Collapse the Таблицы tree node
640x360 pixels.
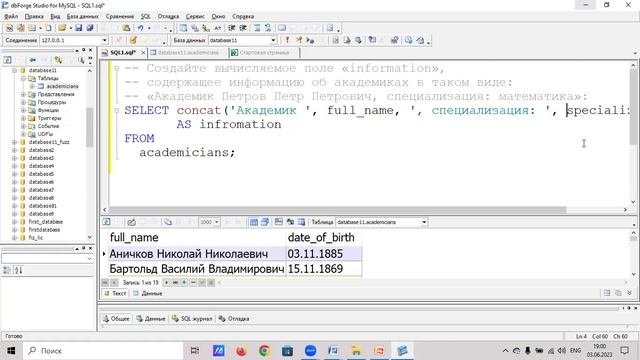[23, 78]
